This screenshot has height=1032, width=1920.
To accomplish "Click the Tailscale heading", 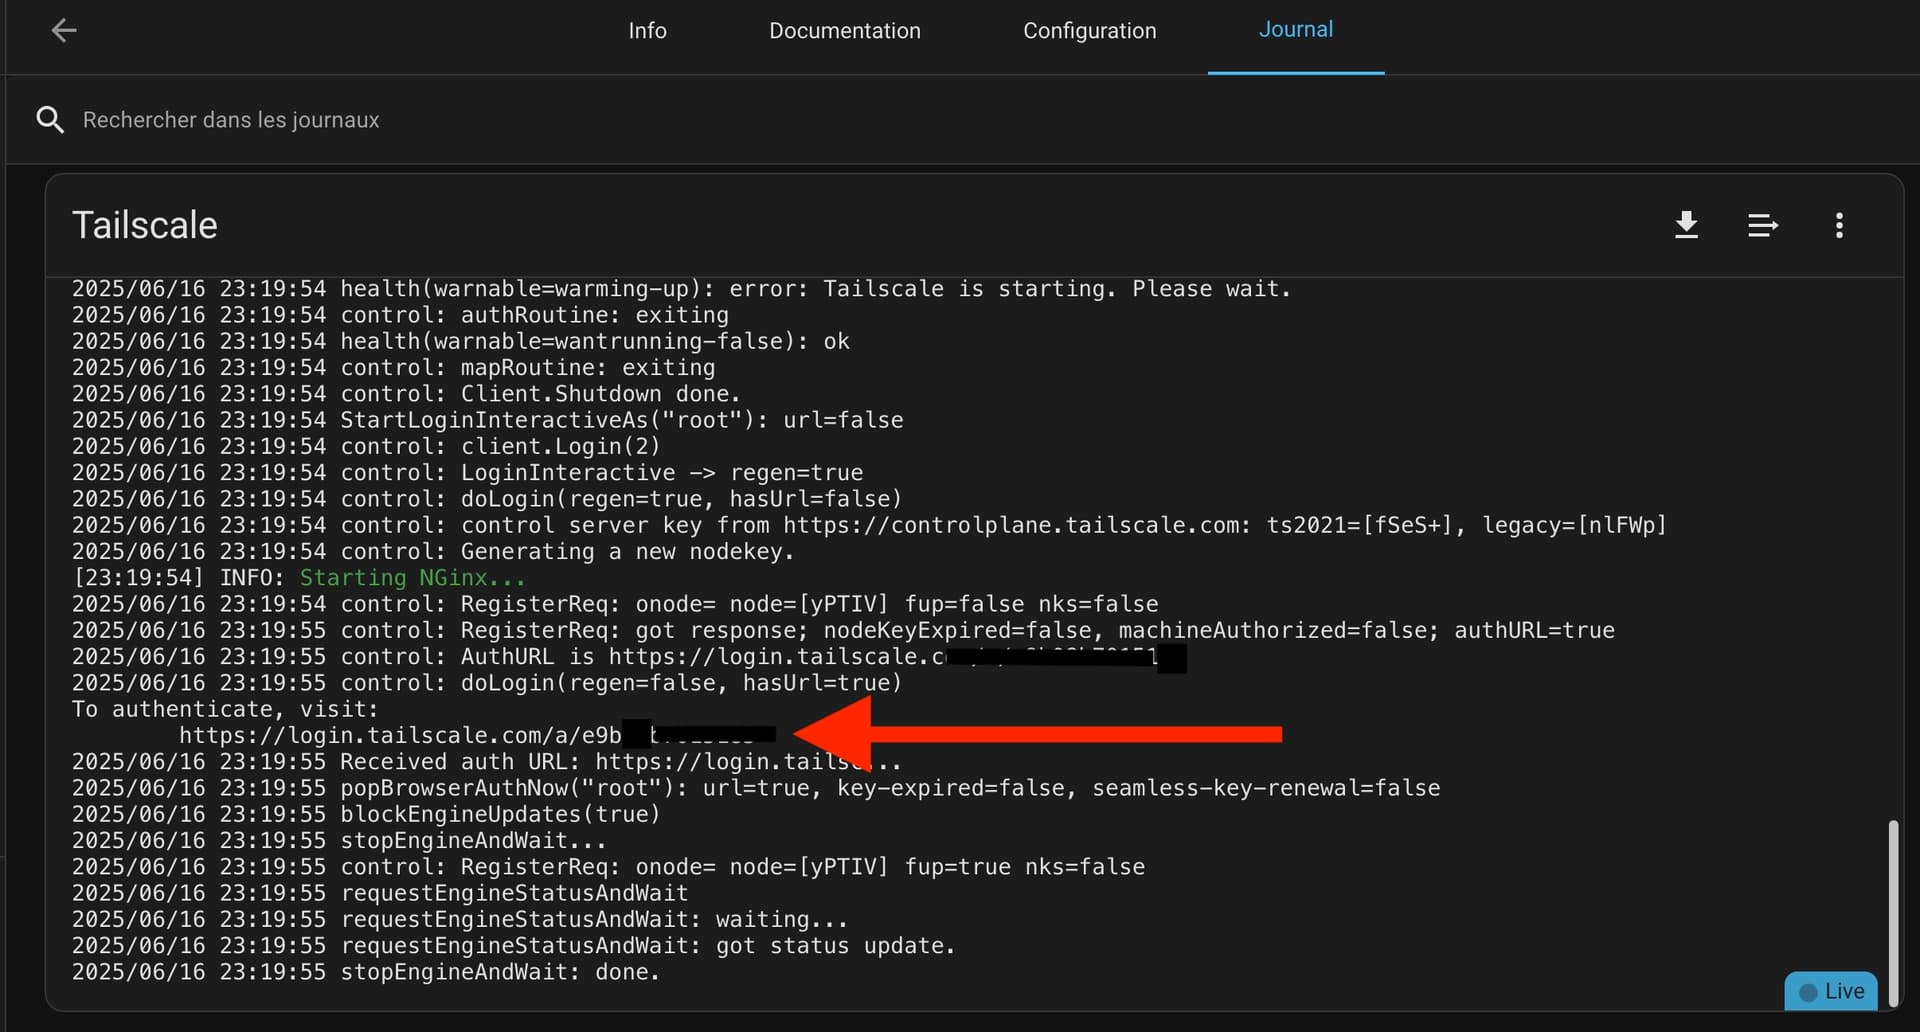I will pos(144,225).
